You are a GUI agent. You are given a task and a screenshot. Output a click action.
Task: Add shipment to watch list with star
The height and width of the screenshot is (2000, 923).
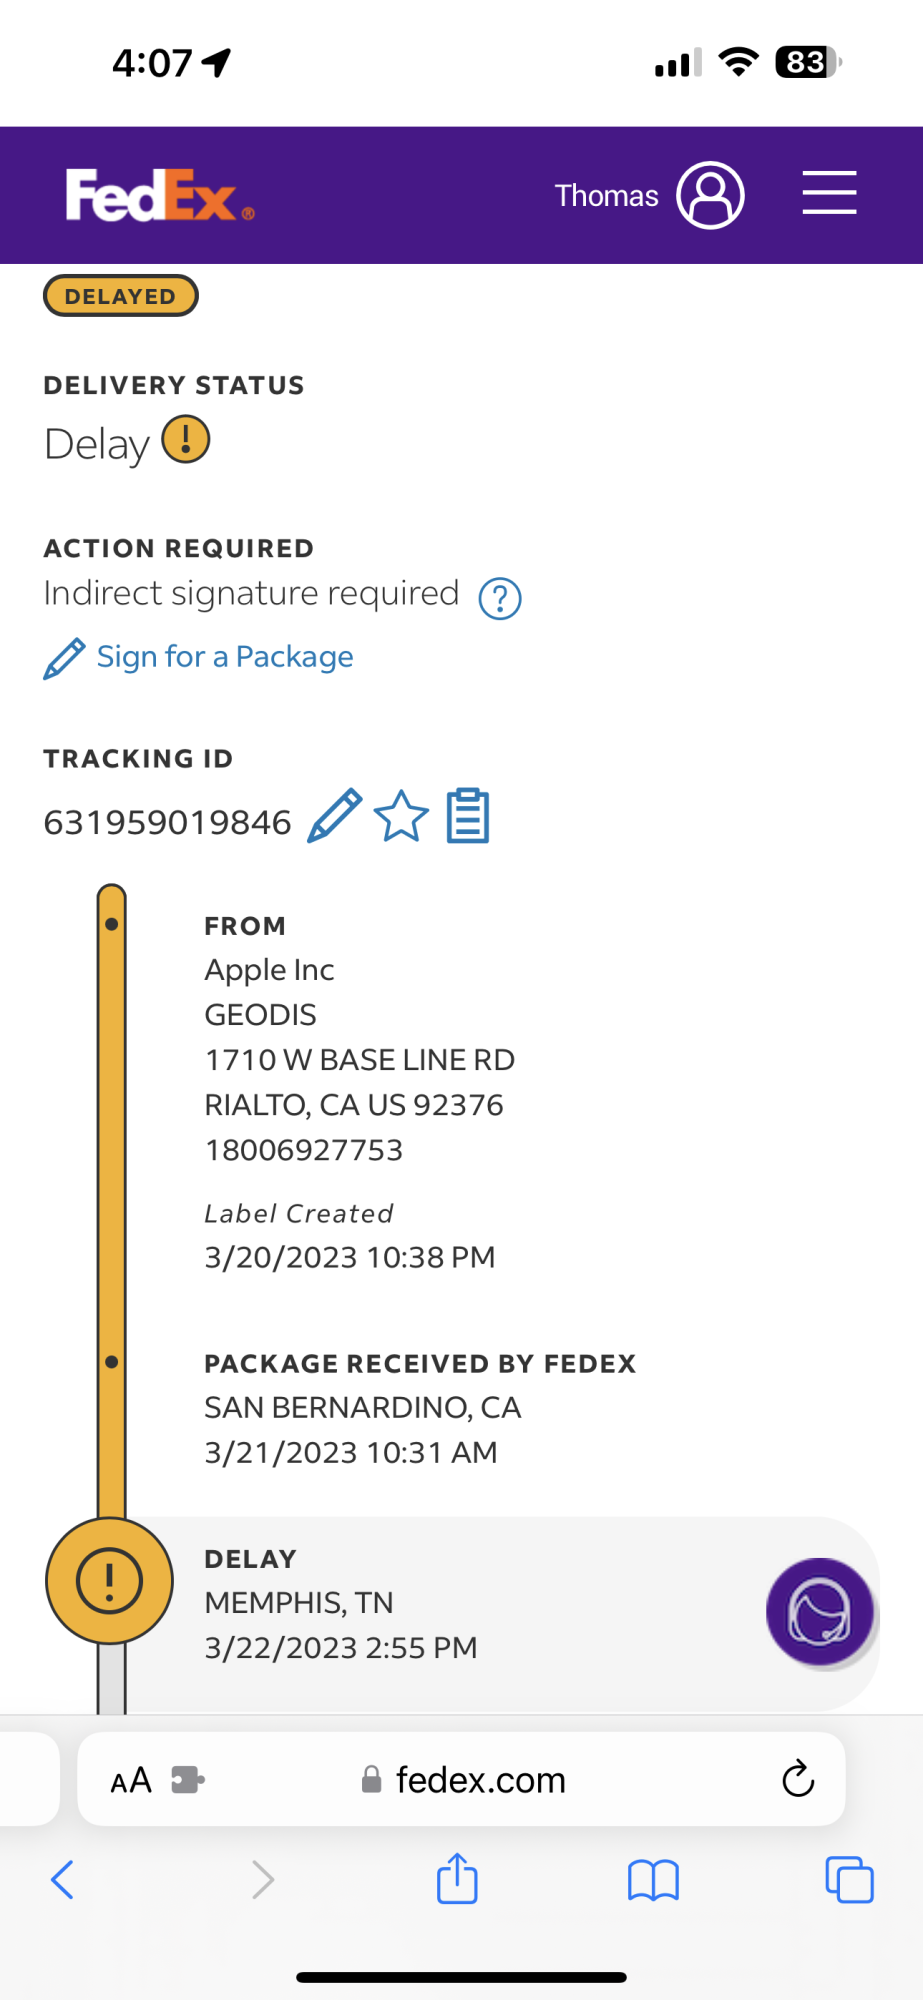point(401,816)
